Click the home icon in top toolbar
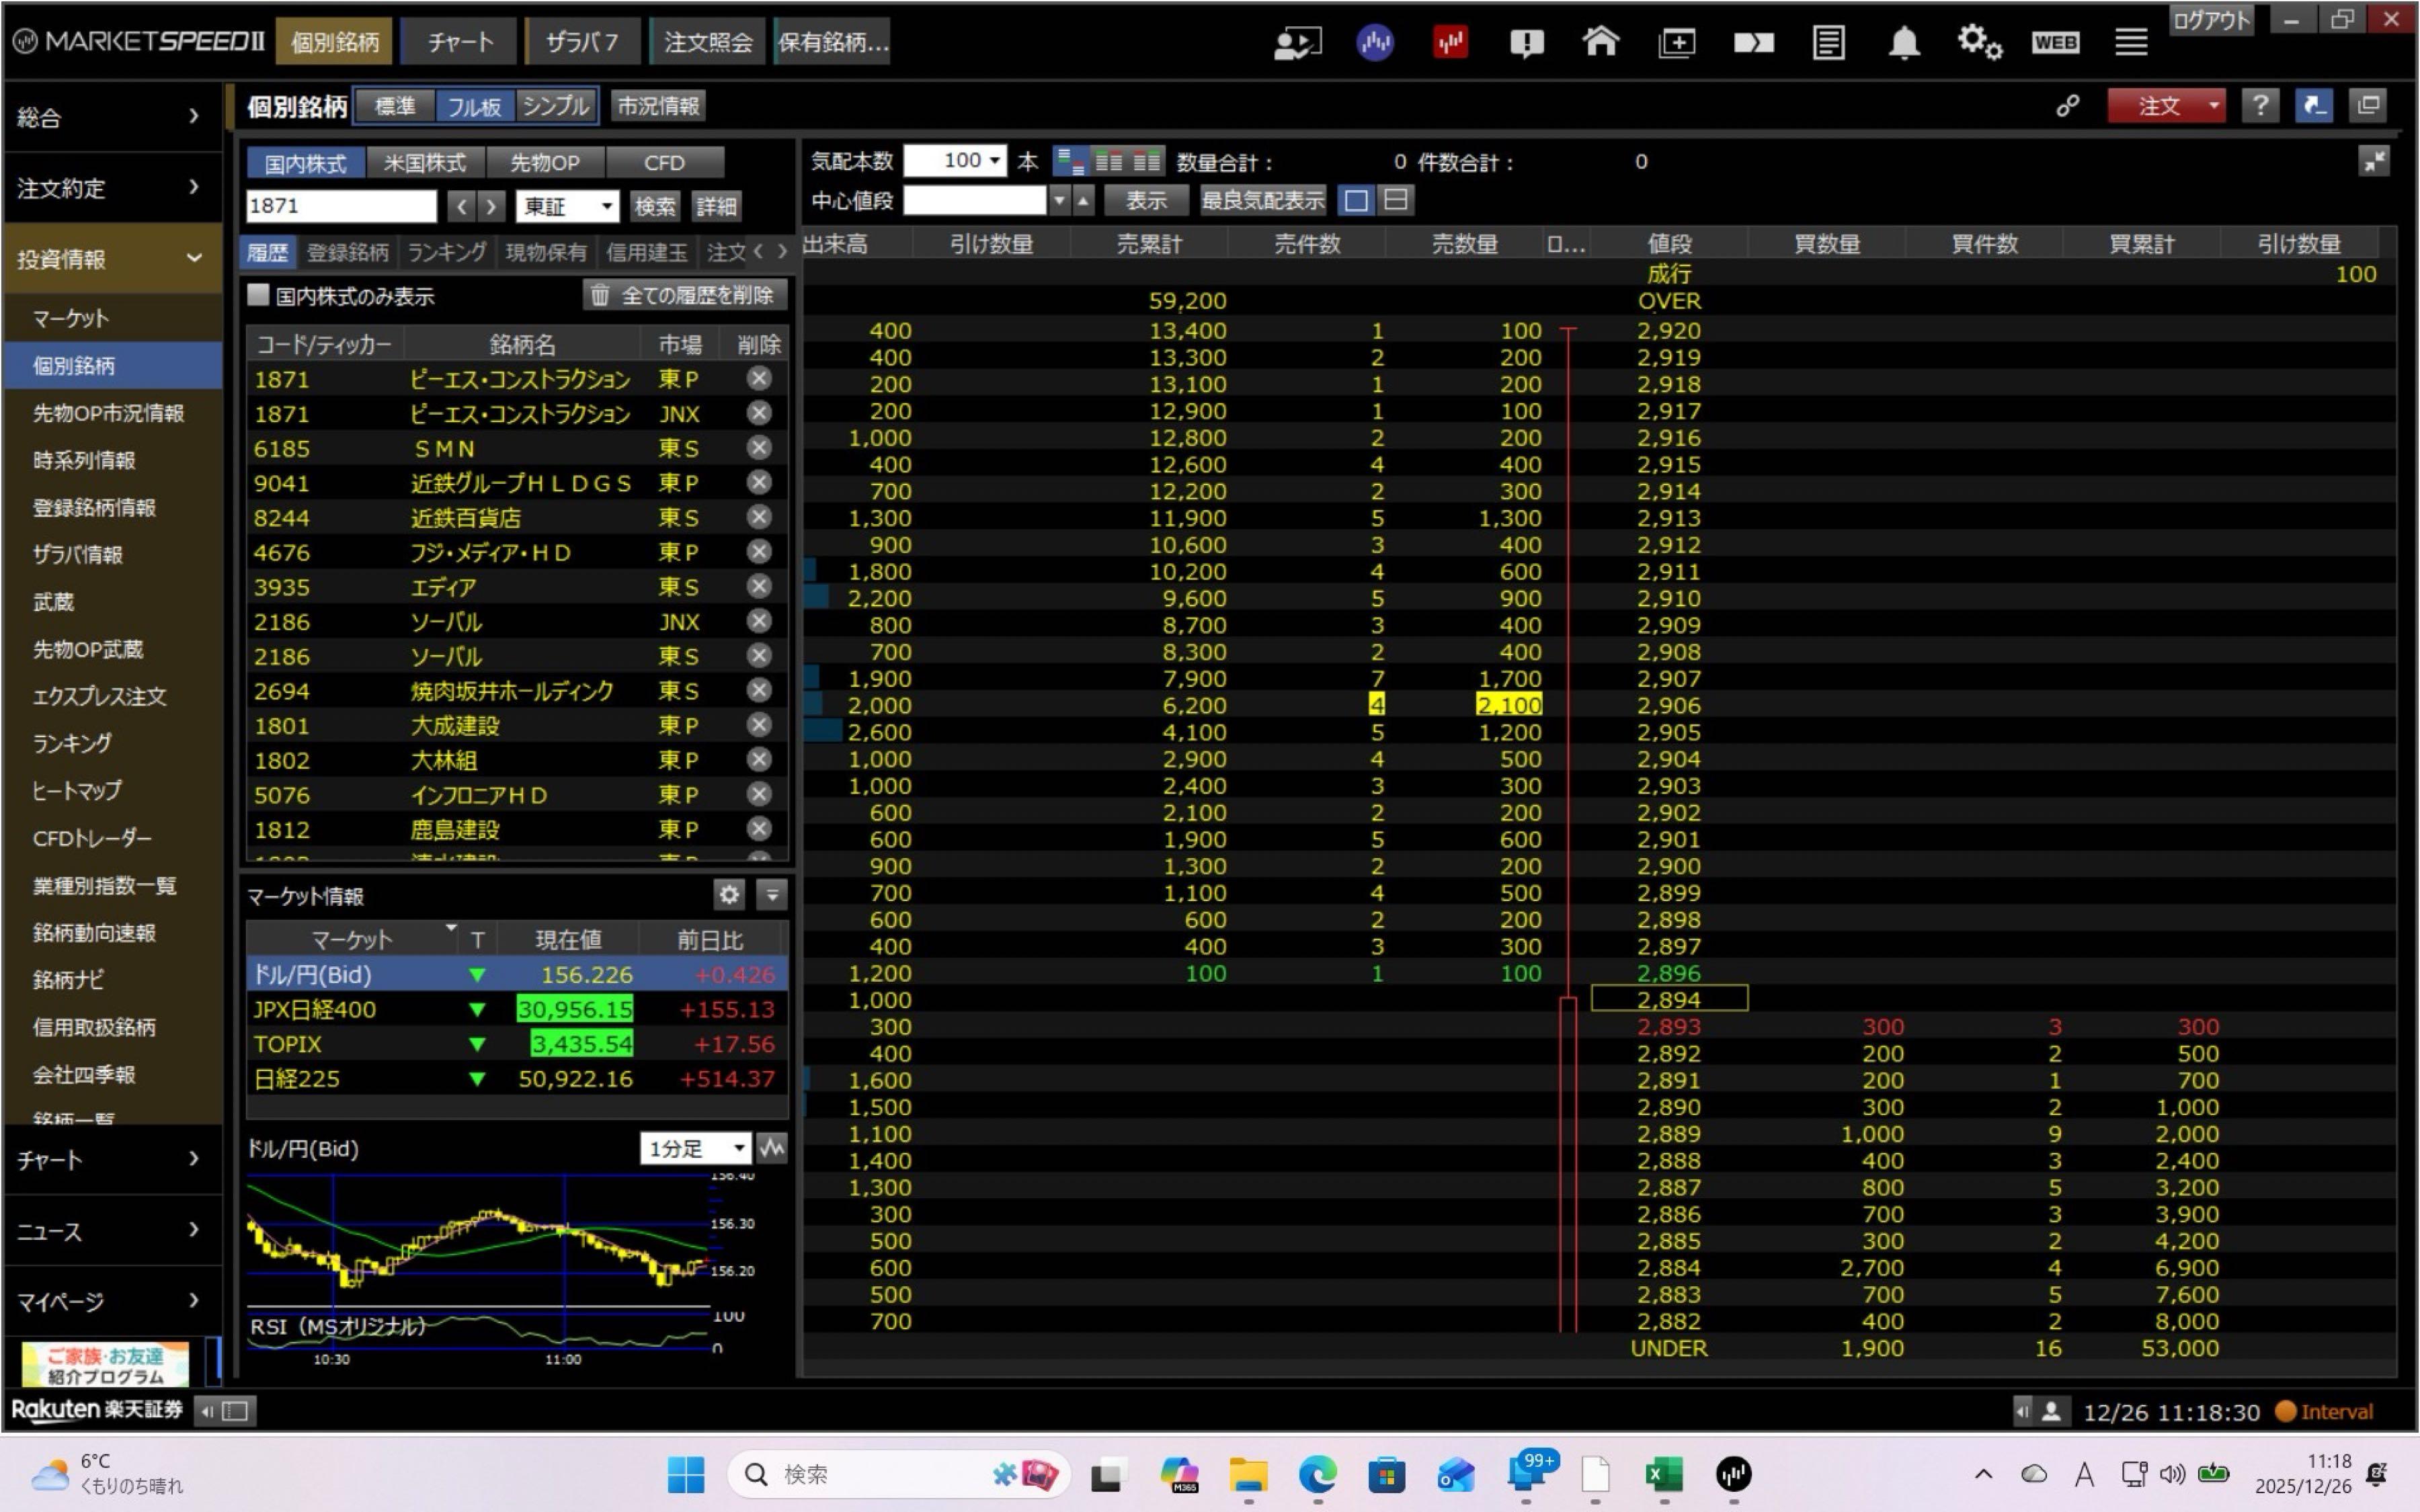The width and height of the screenshot is (2420, 1512). coord(1600,42)
